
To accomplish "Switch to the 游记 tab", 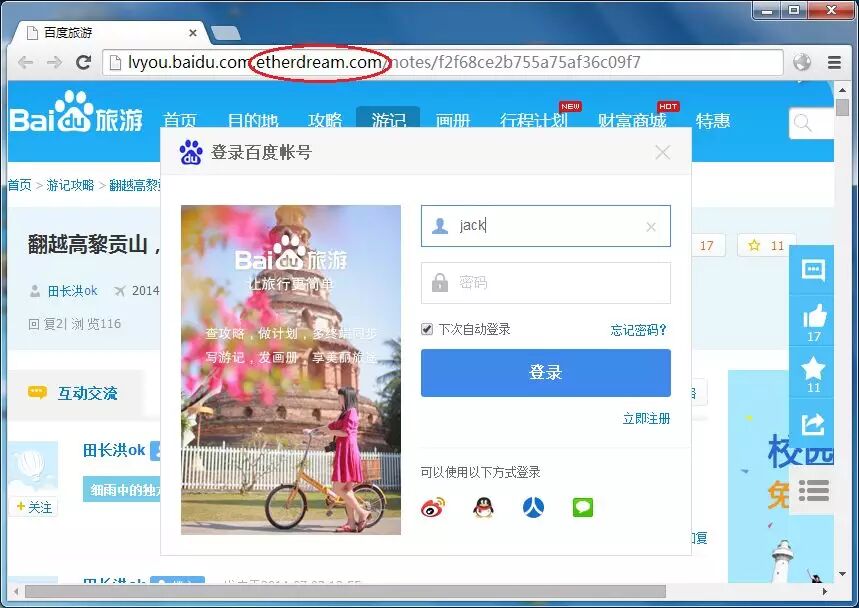I will tap(388, 119).
